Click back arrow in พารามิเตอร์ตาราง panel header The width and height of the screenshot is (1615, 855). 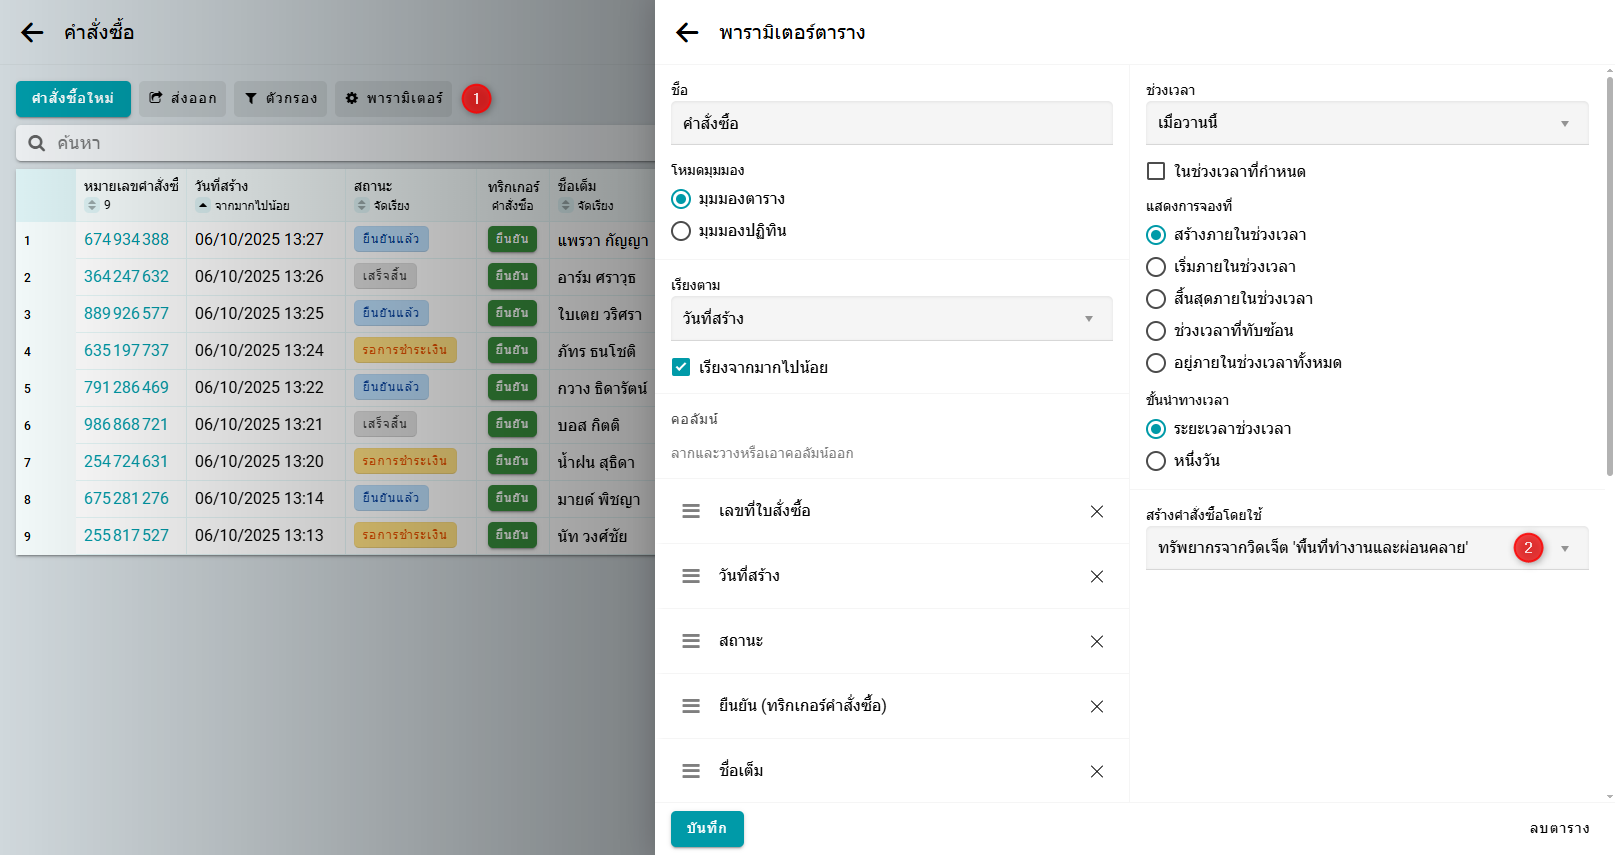(x=687, y=33)
